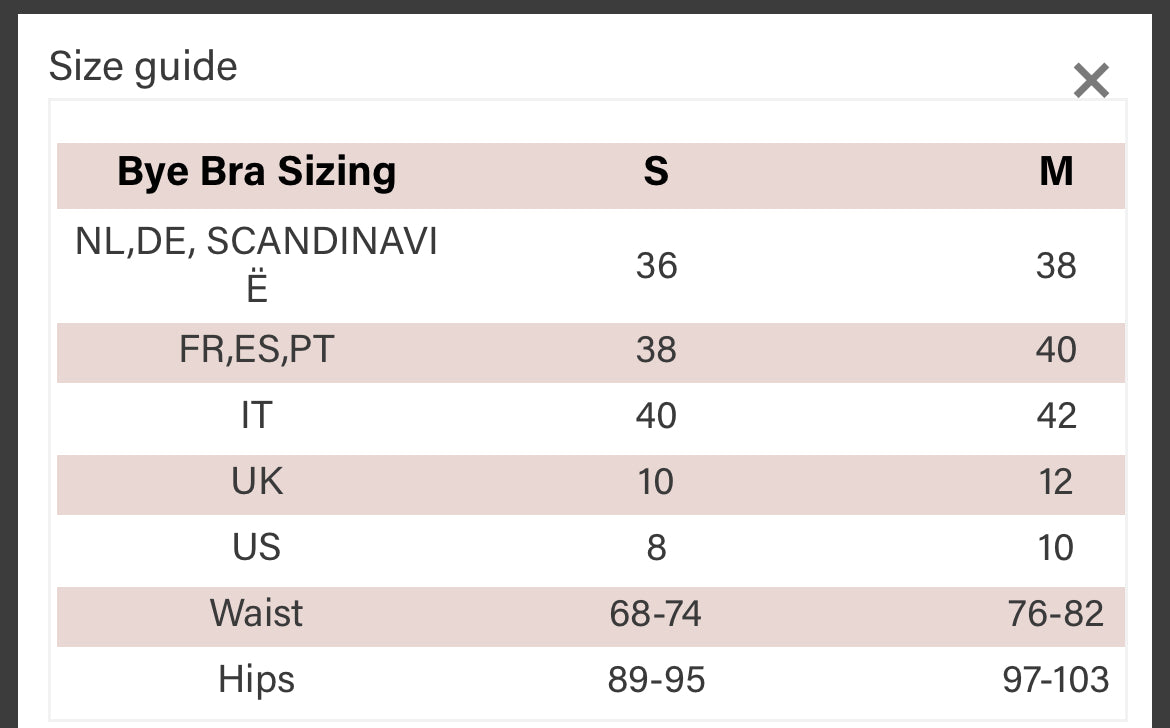Click the NL,DE size value 36
The height and width of the screenshot is (728, 1170).
(x=656, y=266)
